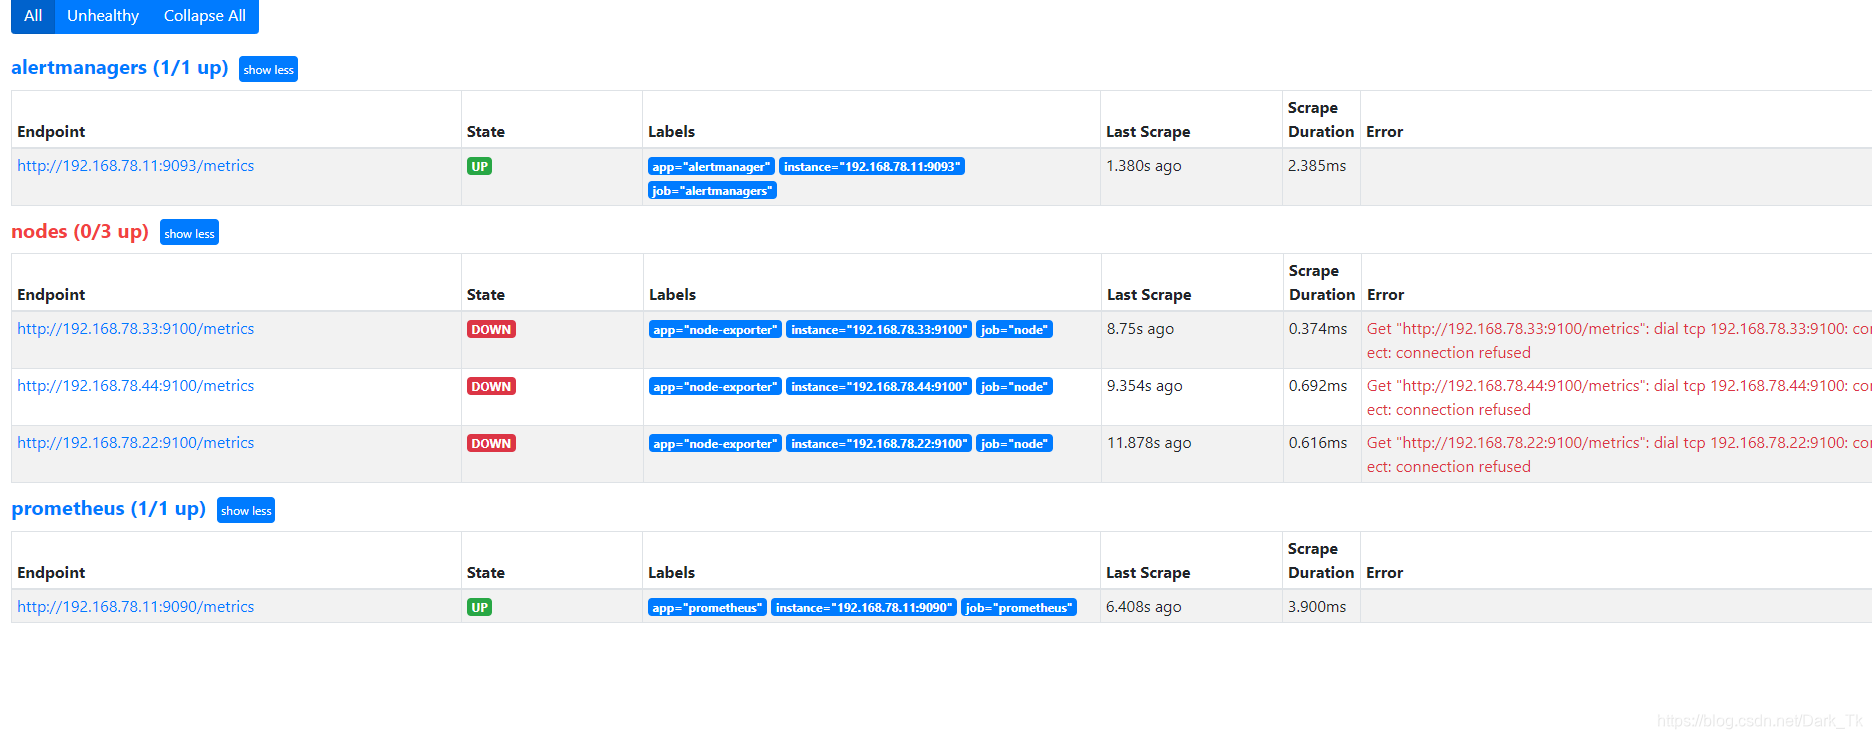Collapse nodes section with show less

pos(189,233)
